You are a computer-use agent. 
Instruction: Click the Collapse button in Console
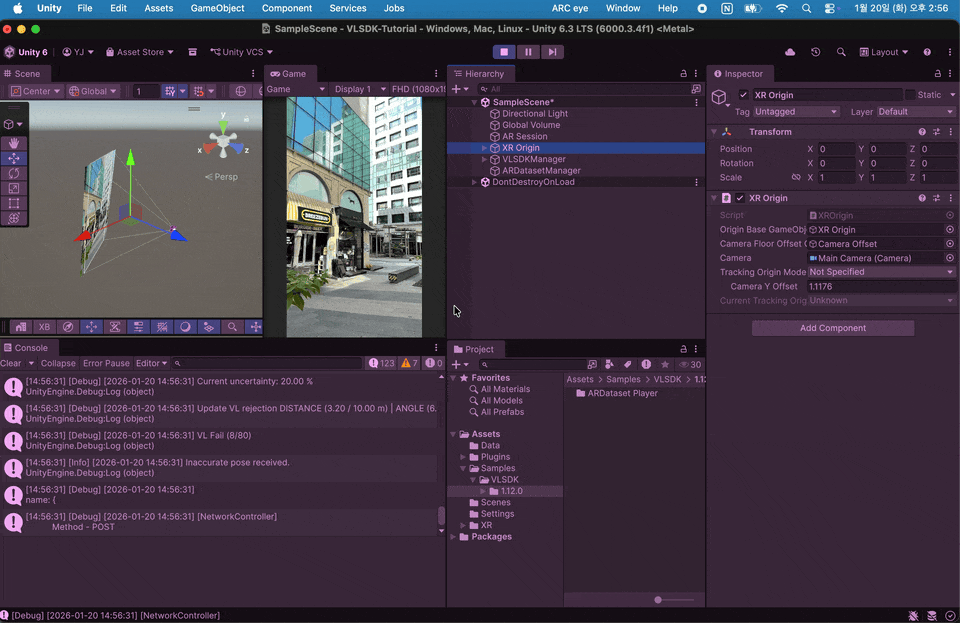click(58, 364)
